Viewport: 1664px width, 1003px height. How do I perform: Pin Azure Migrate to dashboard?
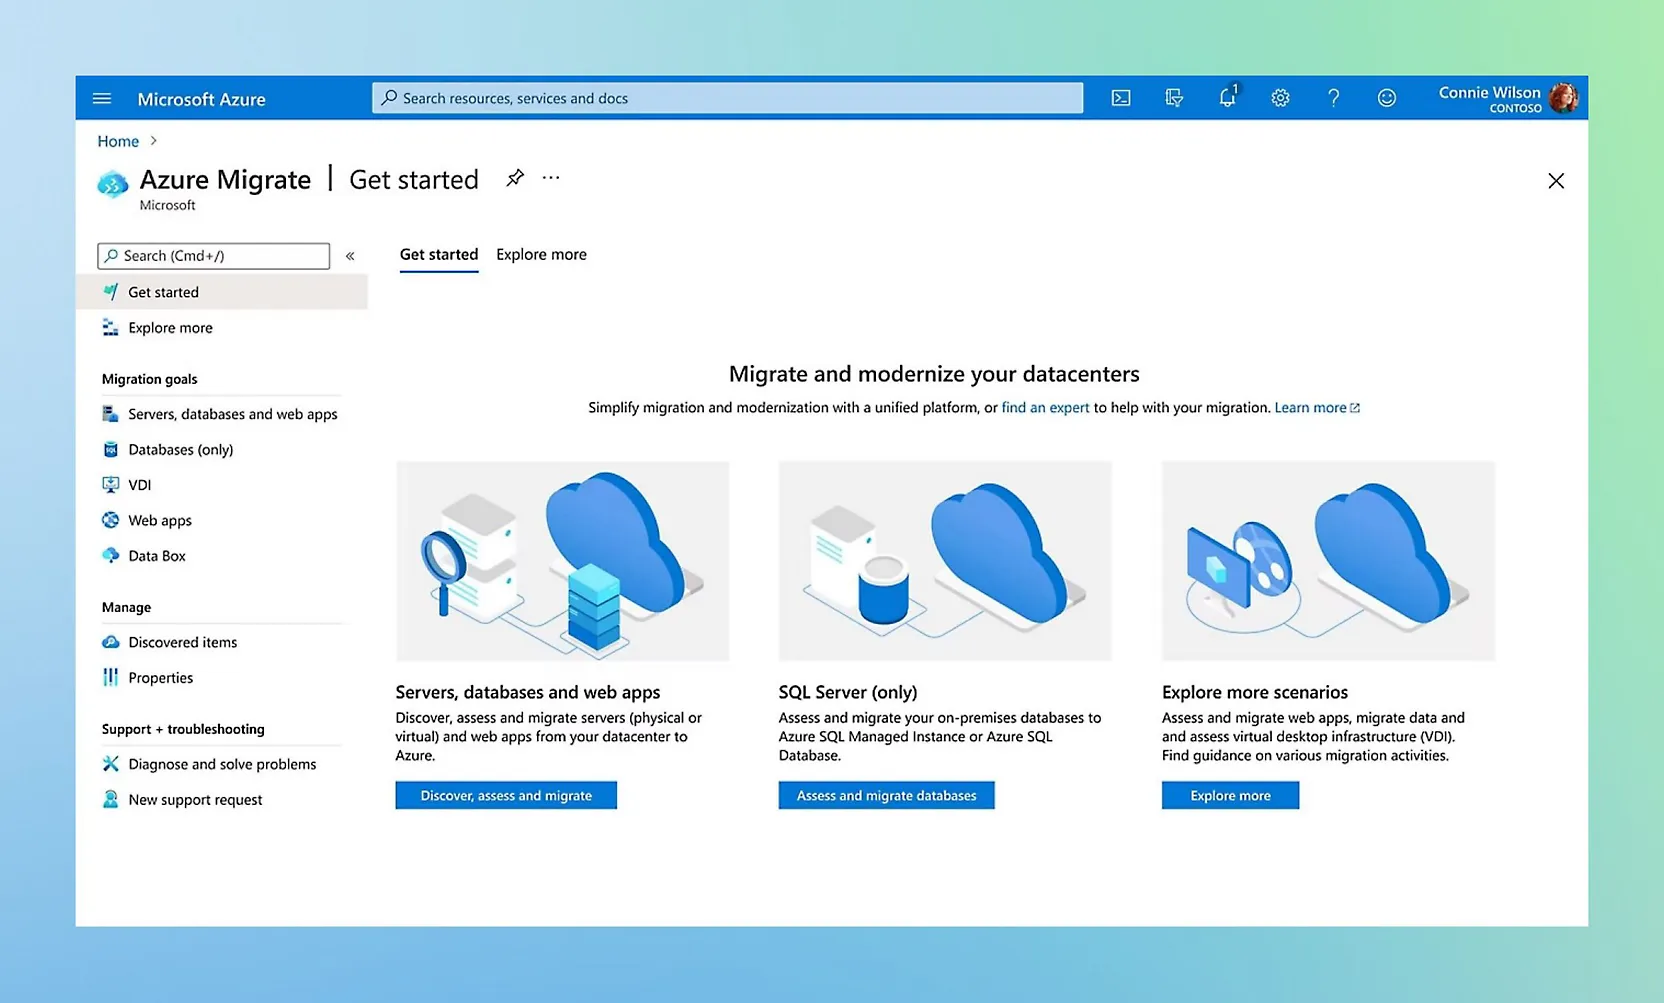(515, 178)
